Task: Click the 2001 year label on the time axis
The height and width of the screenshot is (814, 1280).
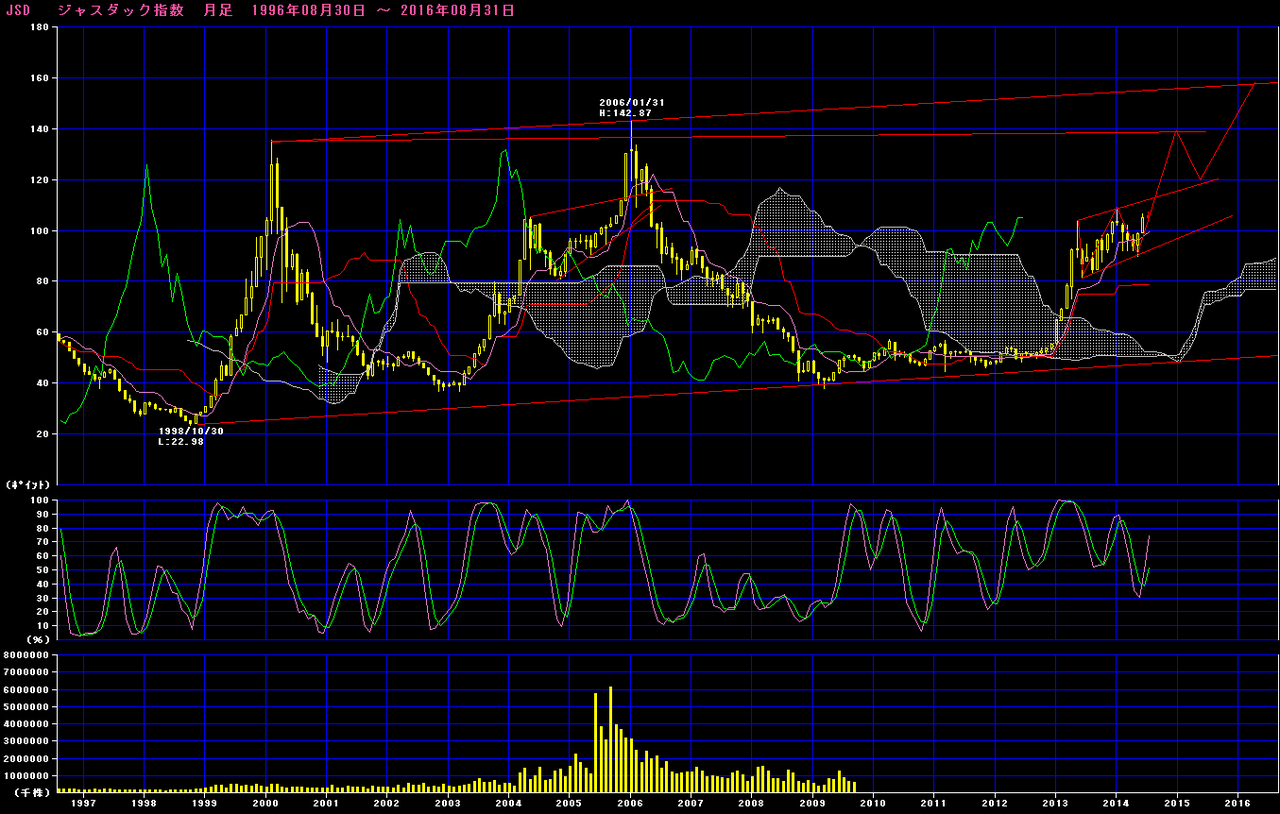Action: click(326, 802)
